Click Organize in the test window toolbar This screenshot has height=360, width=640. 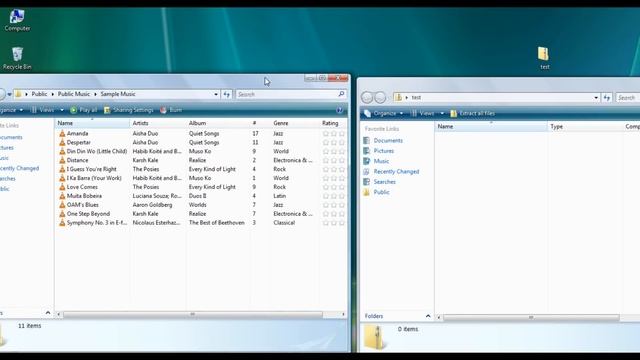pyautogui.click(x=384, y=113)
